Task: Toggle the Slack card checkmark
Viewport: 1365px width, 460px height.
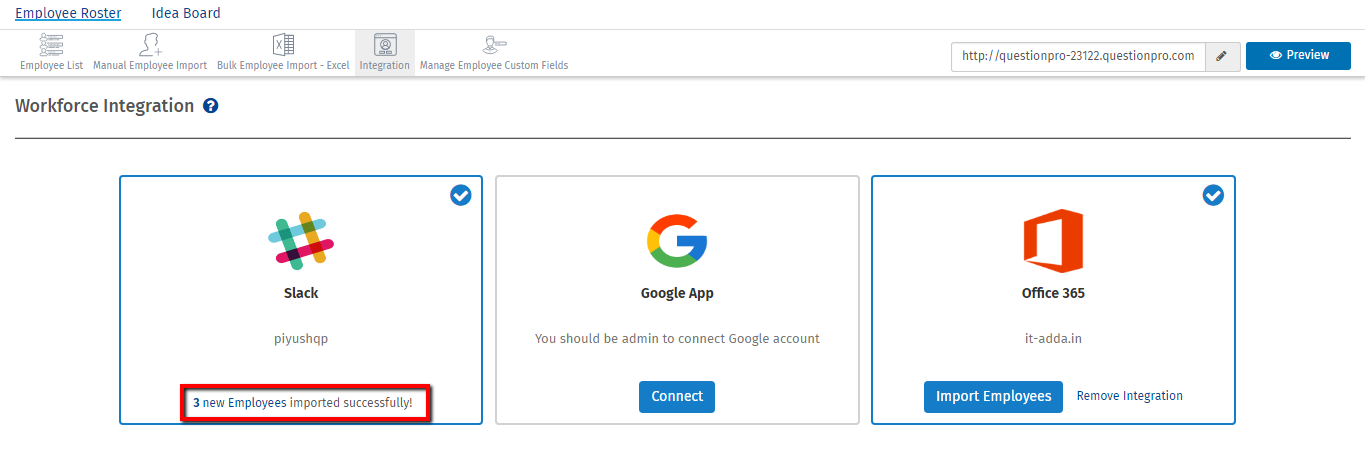Action: pos(460,196)
